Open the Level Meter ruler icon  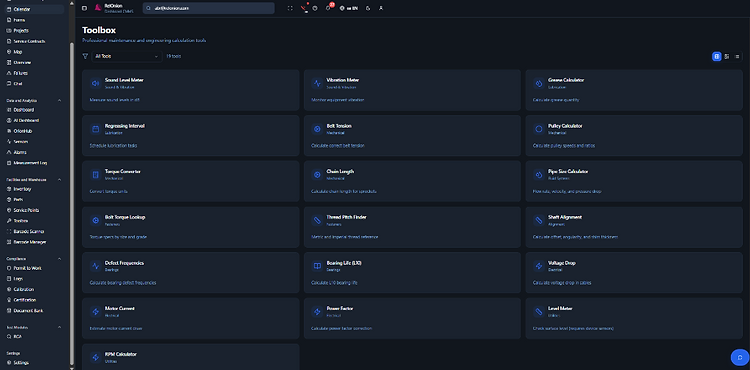539,312
